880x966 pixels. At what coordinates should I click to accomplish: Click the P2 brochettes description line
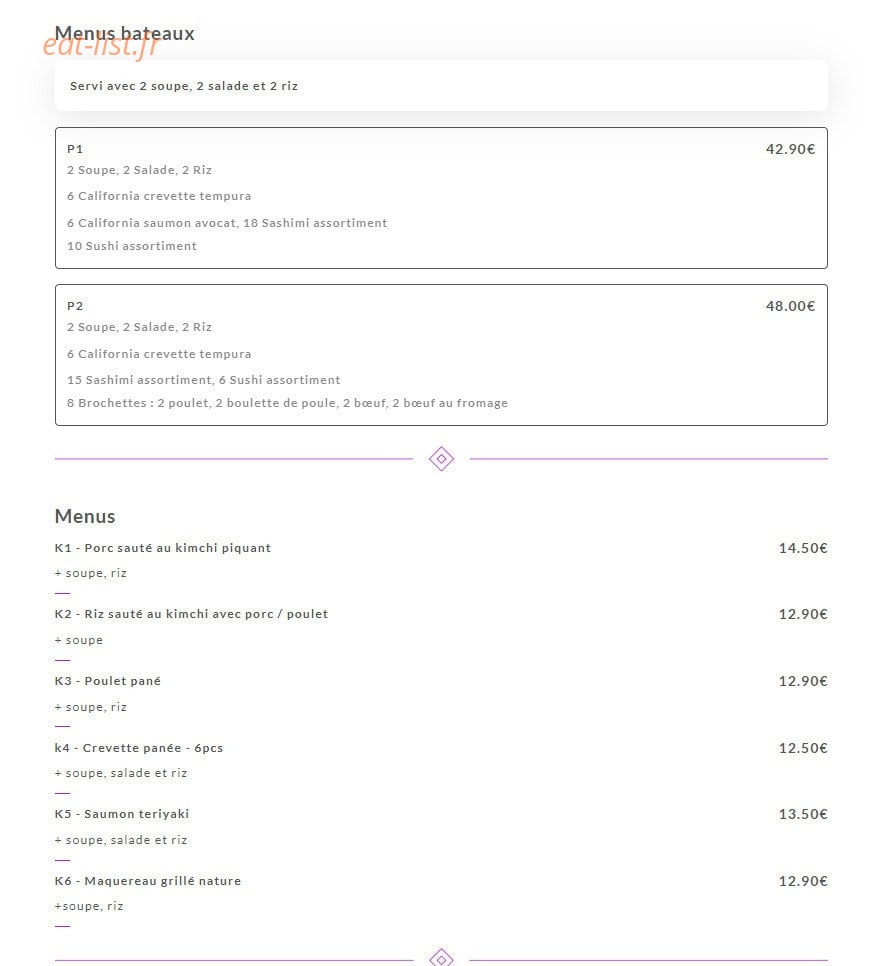click(287, 403)
